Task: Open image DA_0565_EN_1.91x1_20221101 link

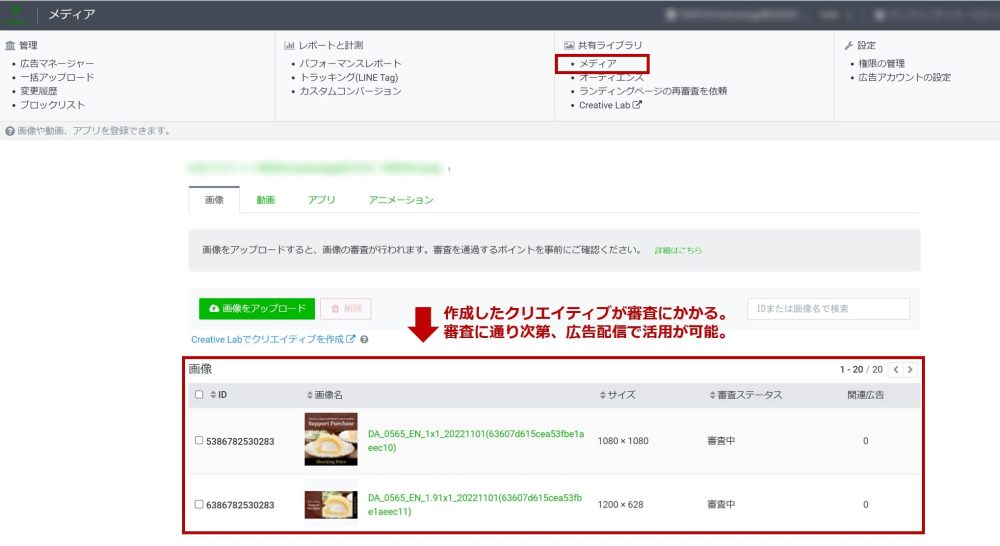Action: pyautogui.click(x=475, y=505)
